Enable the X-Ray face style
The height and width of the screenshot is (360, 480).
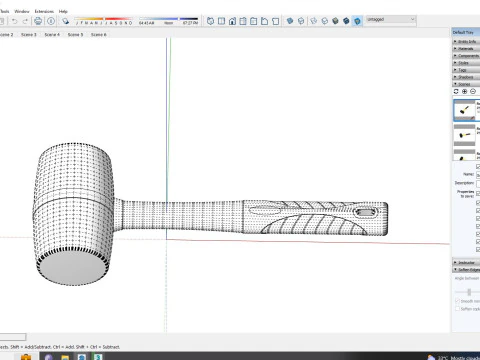(290, 21)
